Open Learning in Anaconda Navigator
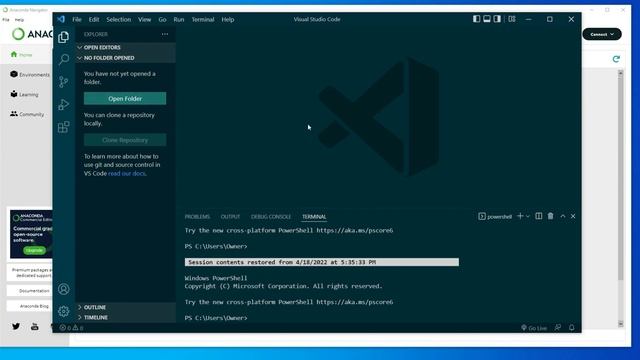 click(x=24, y=94)
